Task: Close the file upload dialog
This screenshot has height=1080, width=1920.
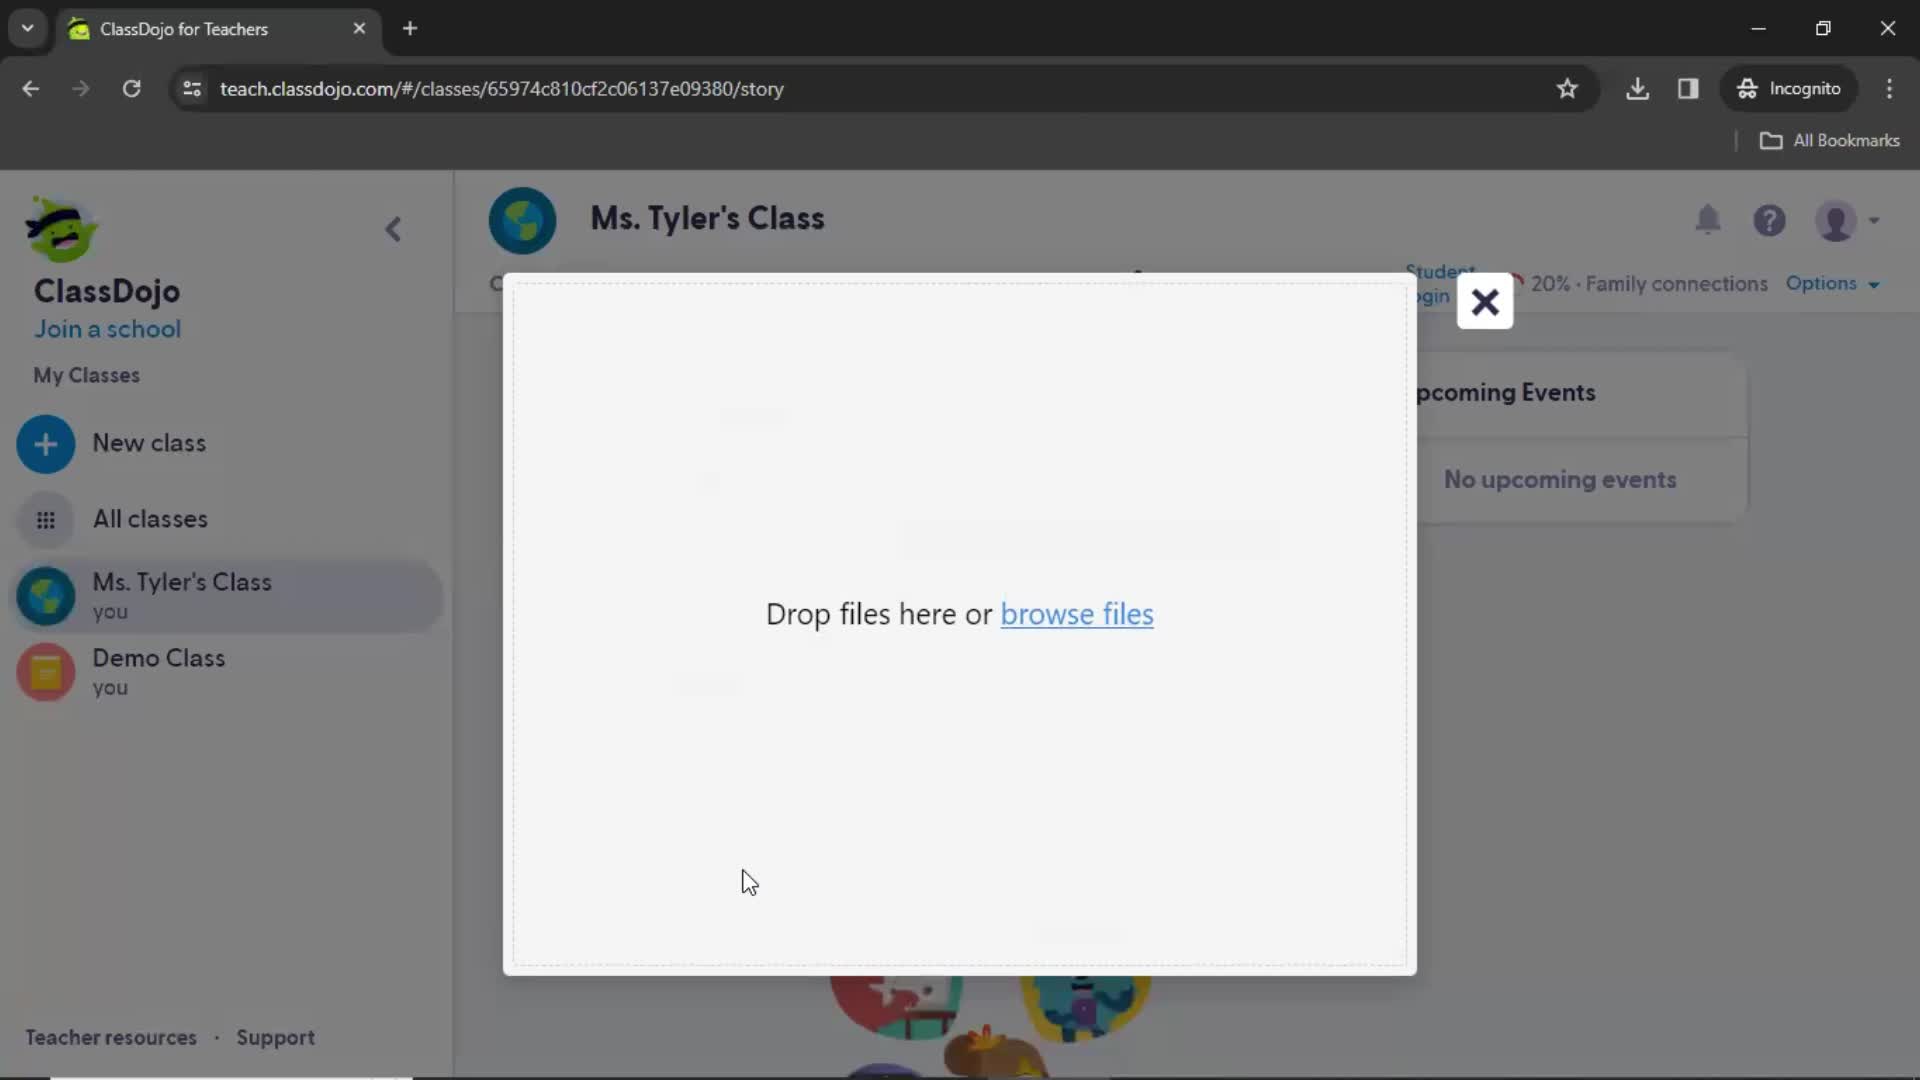Action: 1485,302
